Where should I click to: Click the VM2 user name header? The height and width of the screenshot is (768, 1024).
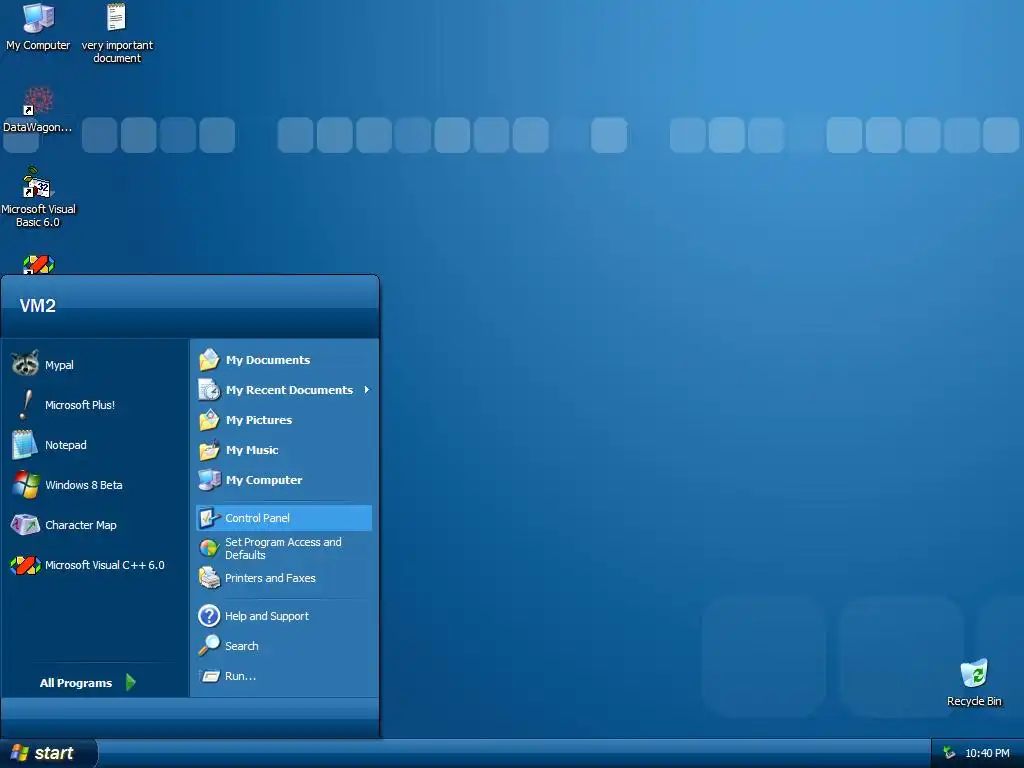(x=37, y=306)
